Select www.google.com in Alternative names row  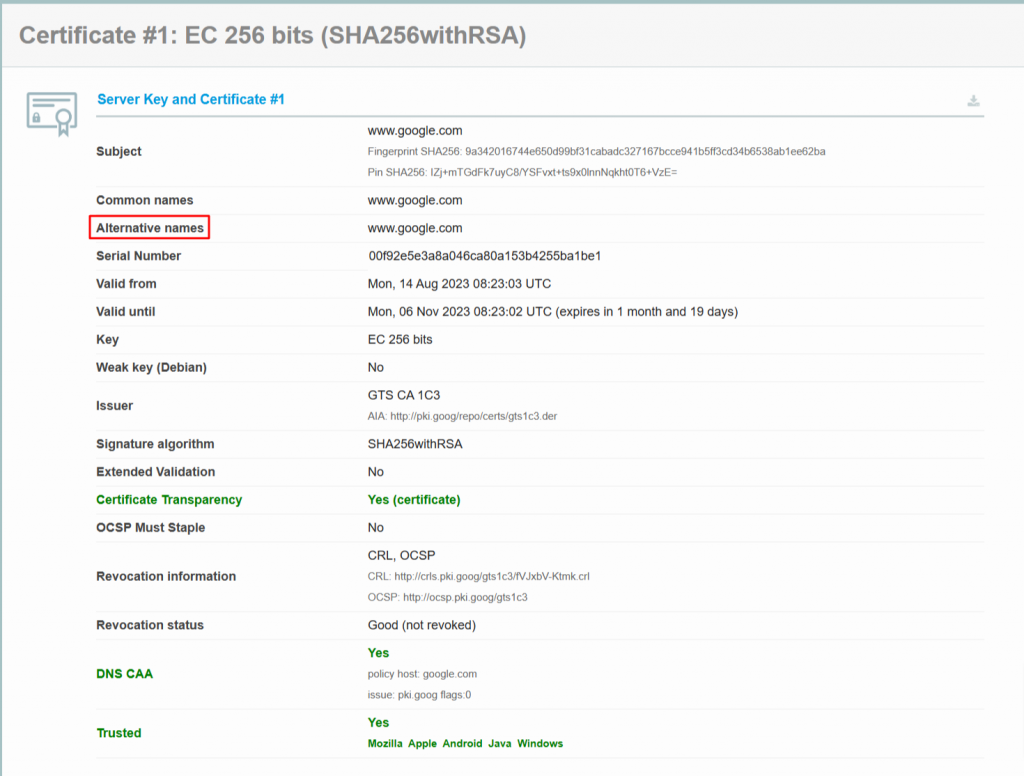tap(415, 228)
